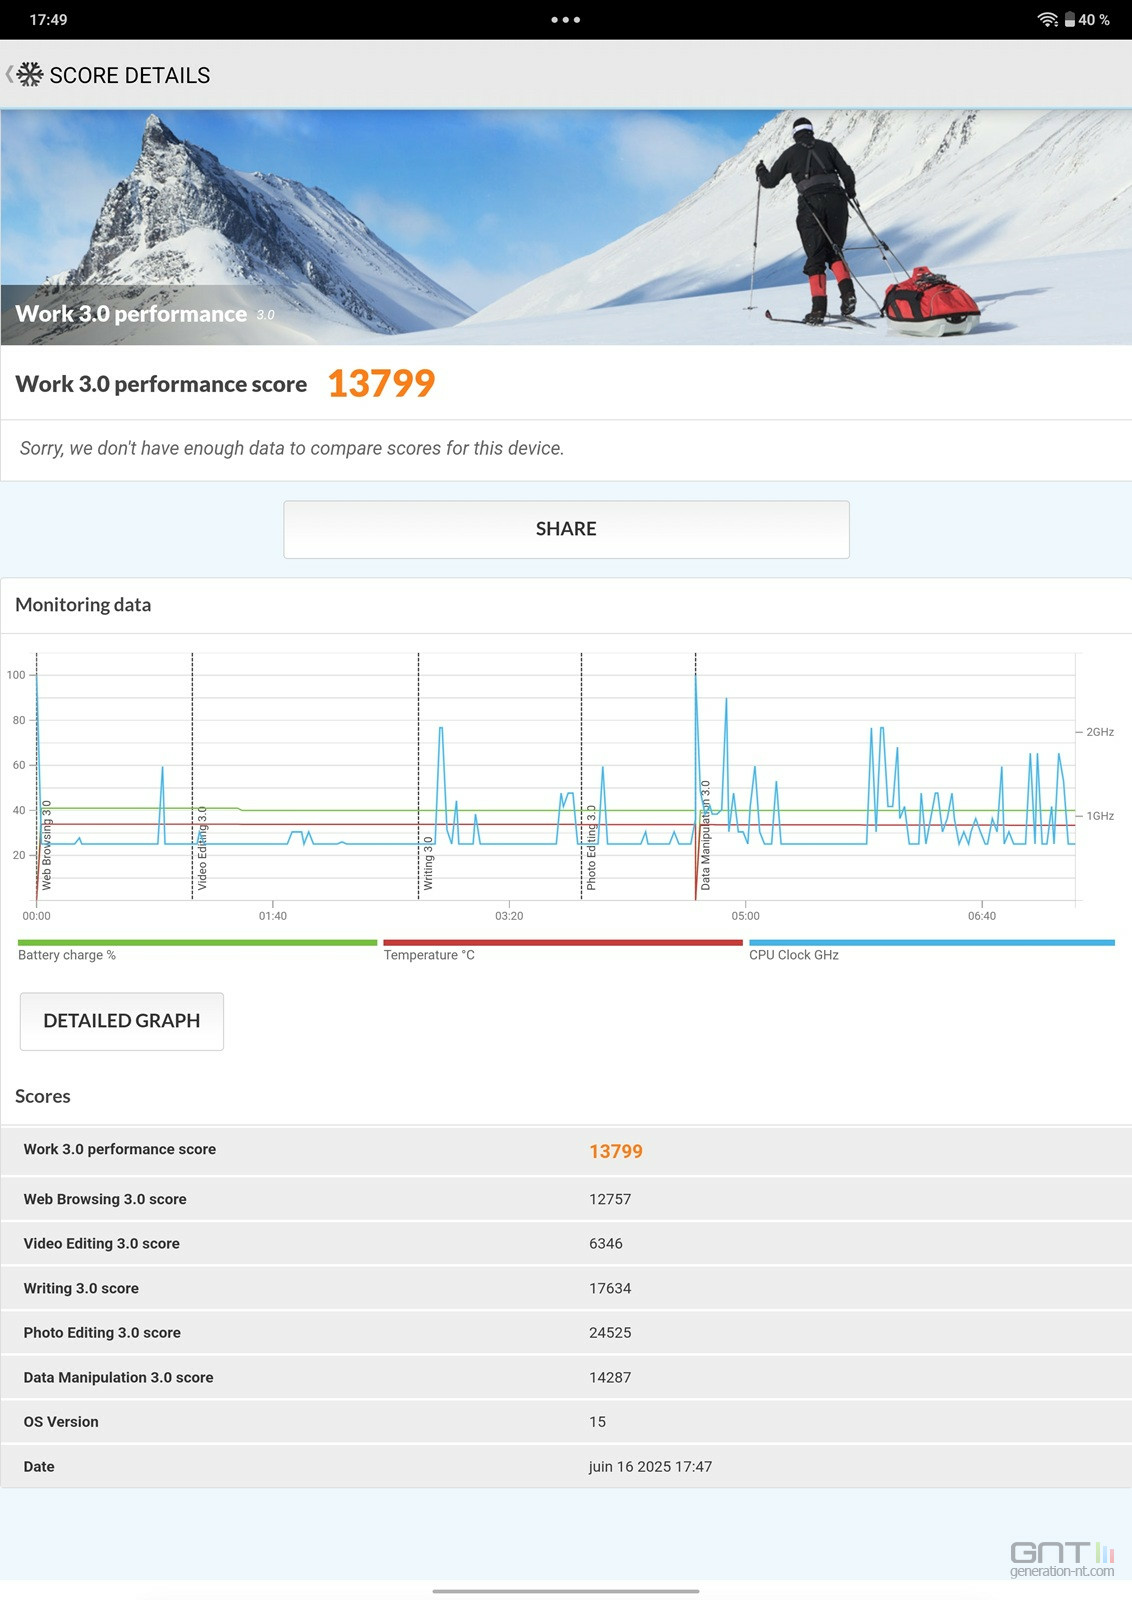Image resolution: width=1132 pixels, height=1600 pixels.
Task: Tap the value 17634
Action: point(610,1288)
